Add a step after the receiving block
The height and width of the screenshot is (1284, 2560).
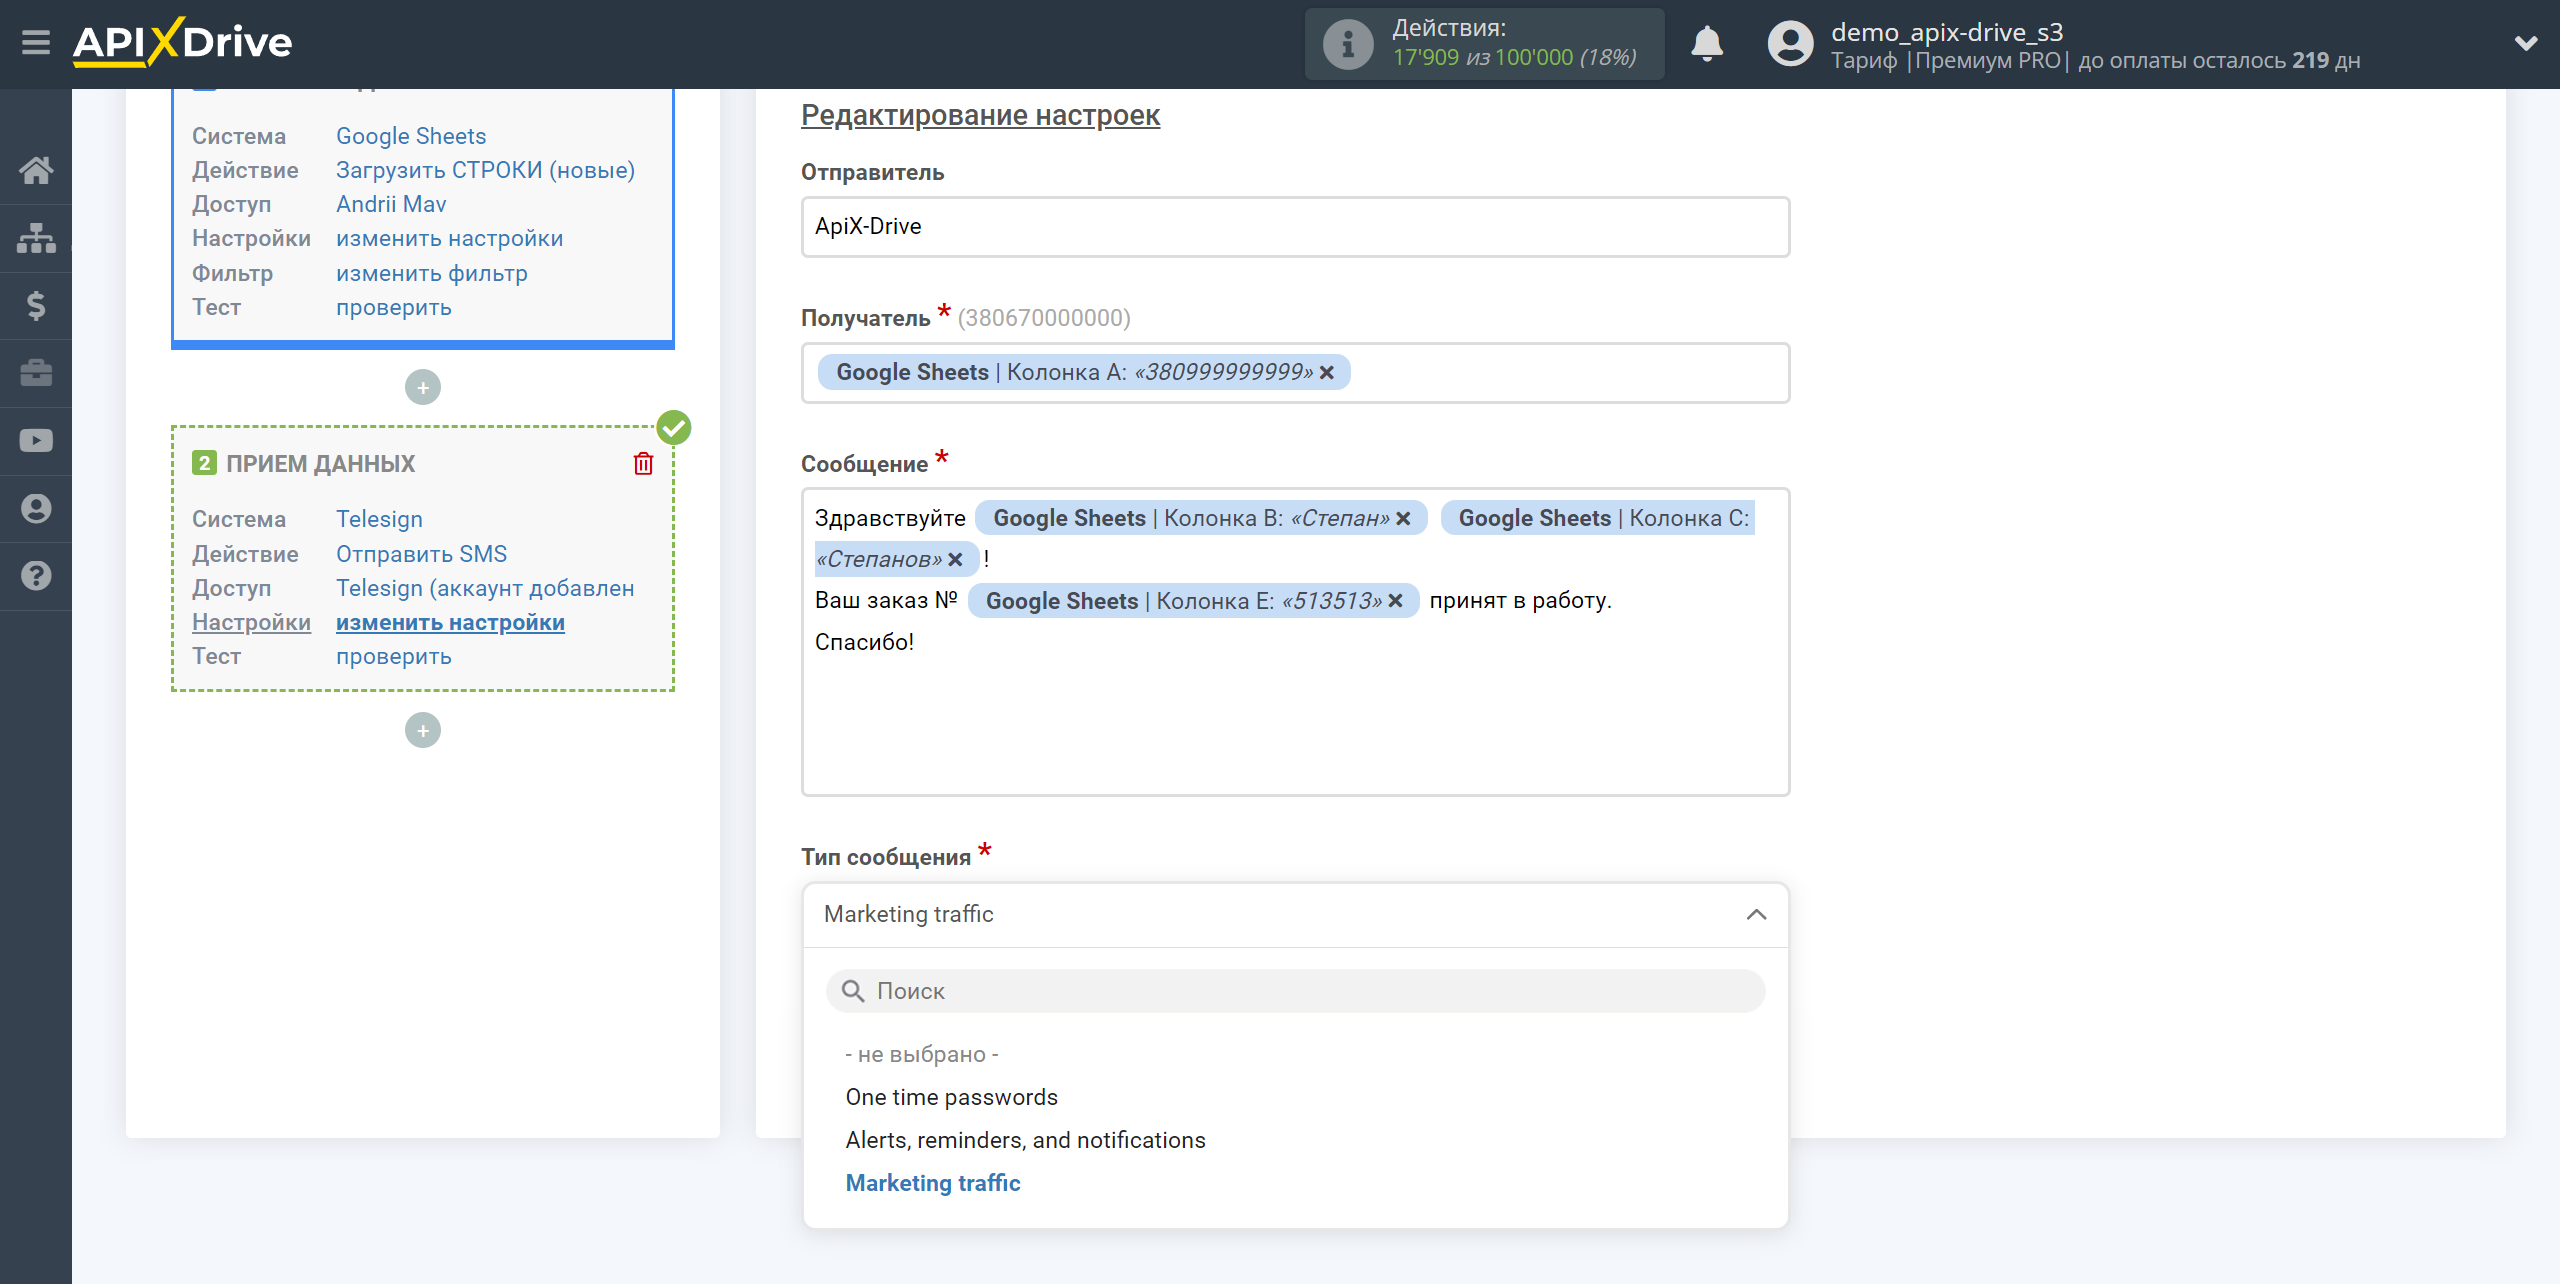[423, 730]
